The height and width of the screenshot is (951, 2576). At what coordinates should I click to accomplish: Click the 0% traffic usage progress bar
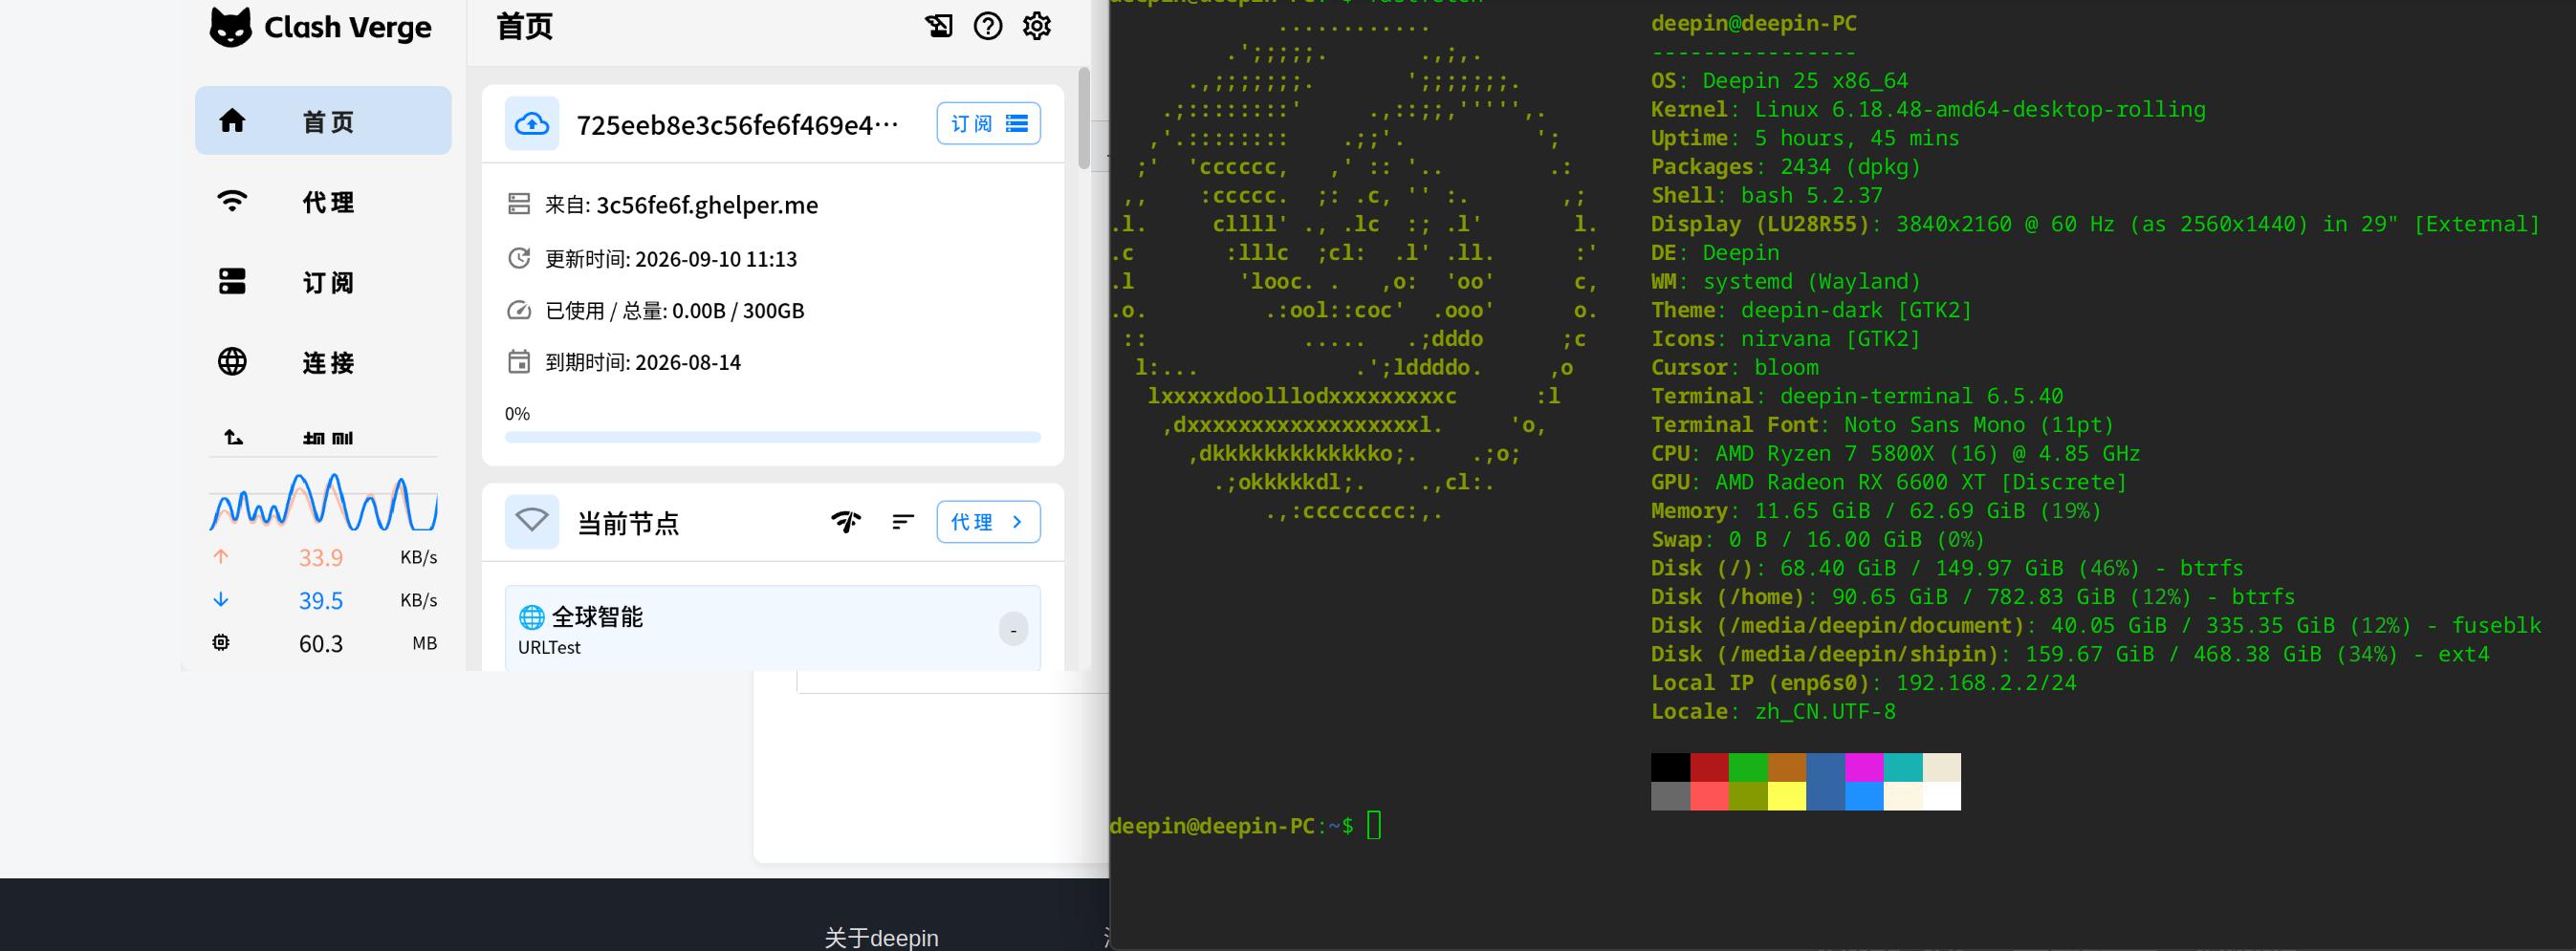pos(772,437)
